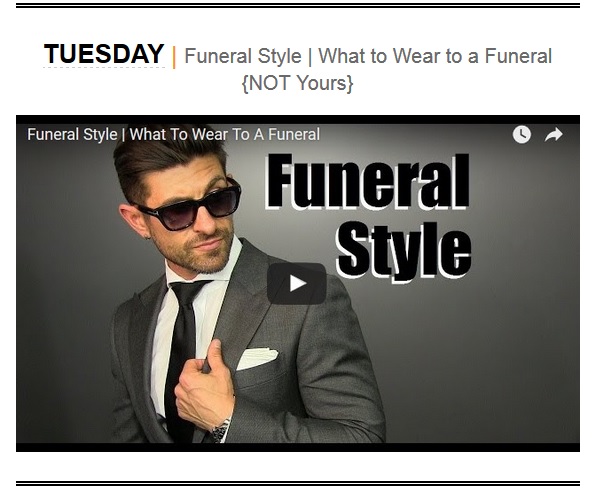Click the dotted underline beneath TUESDAY
Screen dimensions: 593x497
point(104,68)
